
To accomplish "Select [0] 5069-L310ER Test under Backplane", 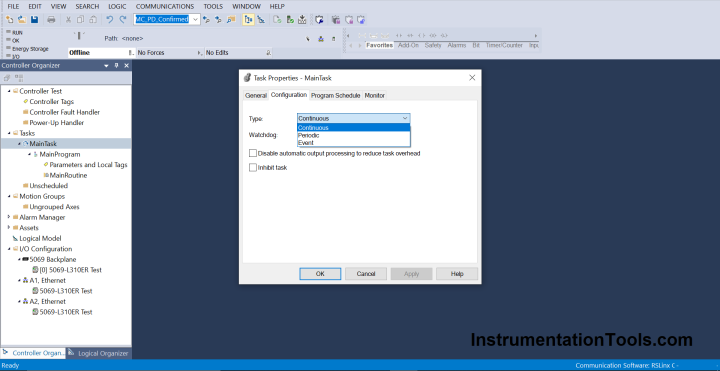I will pyautogui.click(x=70, y=270).
